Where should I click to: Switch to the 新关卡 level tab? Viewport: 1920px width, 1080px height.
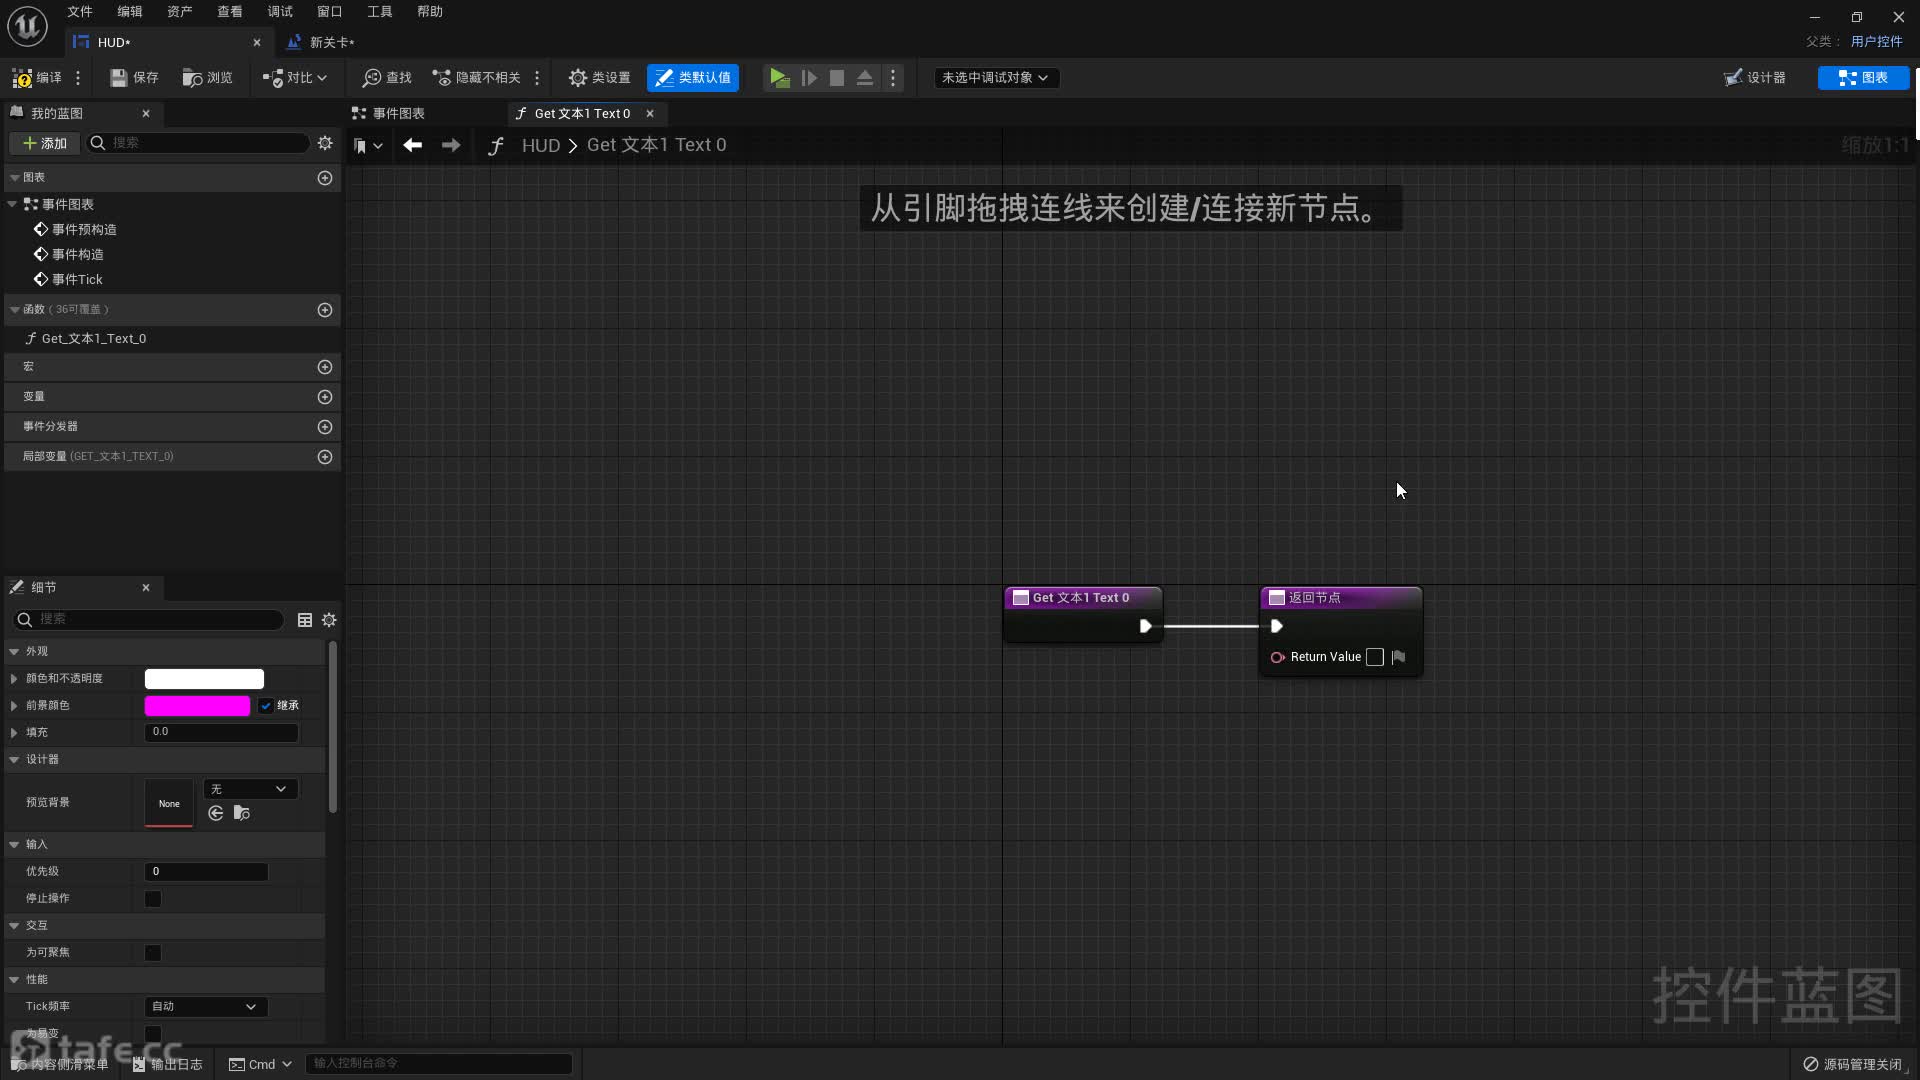(321, 42)
